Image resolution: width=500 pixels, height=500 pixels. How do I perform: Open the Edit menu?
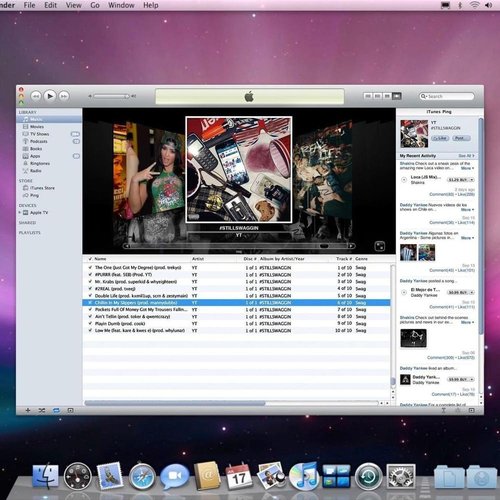(50, 5)
